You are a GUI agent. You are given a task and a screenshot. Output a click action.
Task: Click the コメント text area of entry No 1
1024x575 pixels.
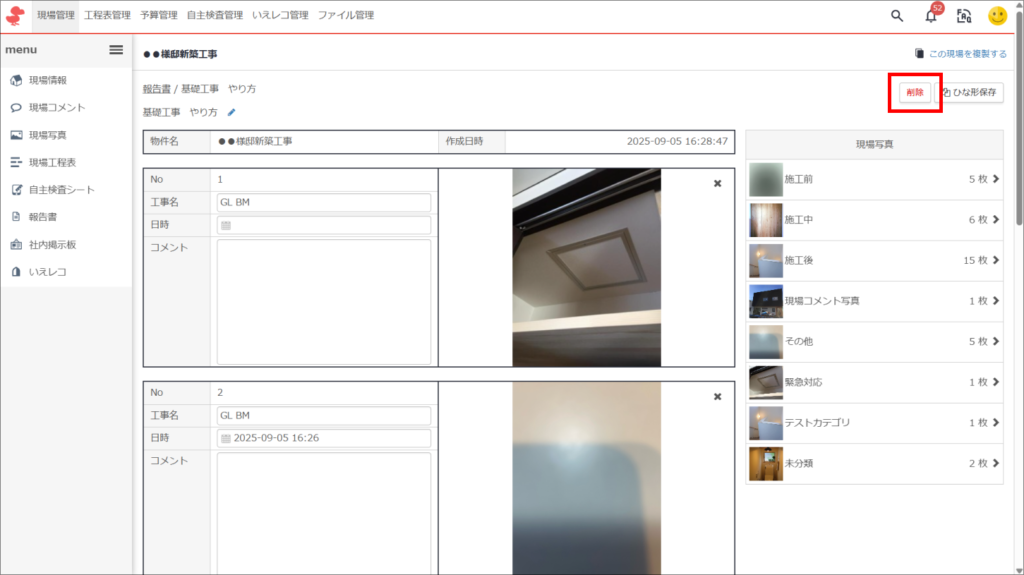click(323, 300)
